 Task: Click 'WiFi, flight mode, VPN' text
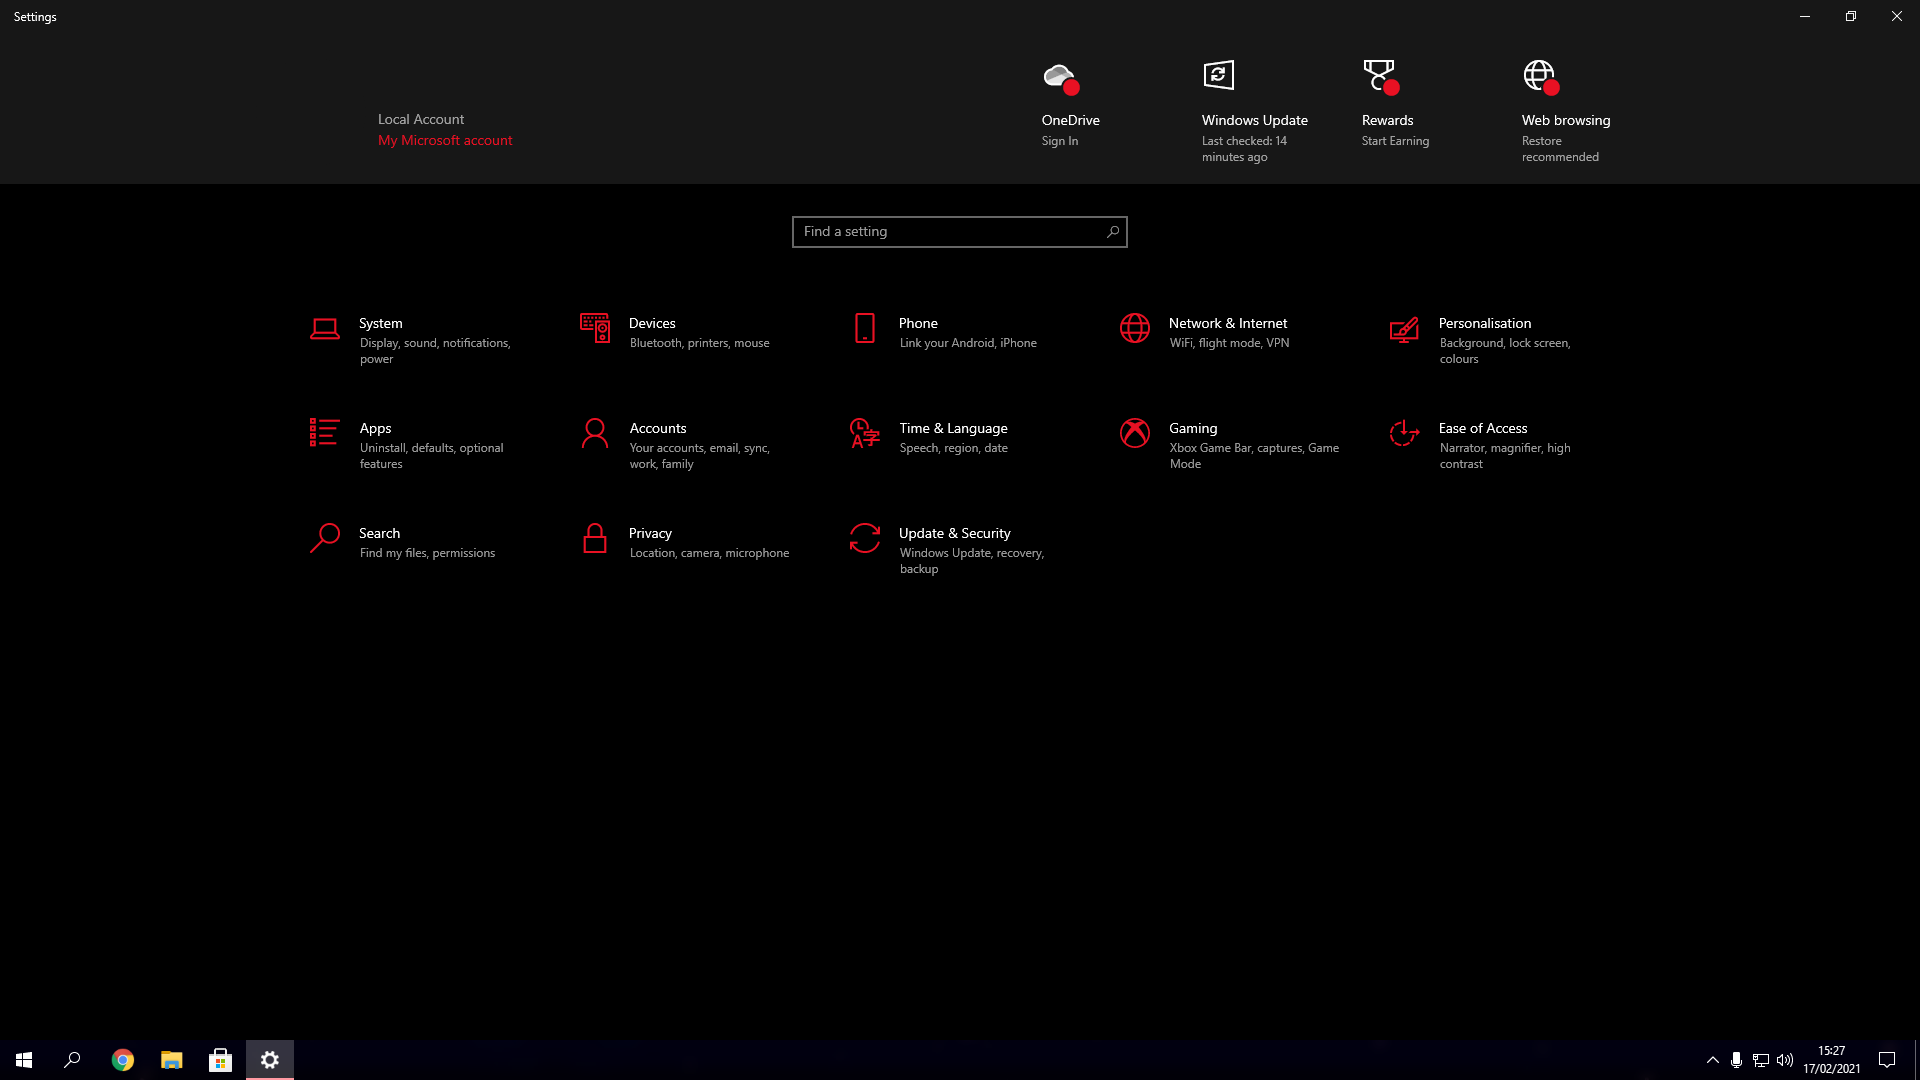pos(1229,343)
